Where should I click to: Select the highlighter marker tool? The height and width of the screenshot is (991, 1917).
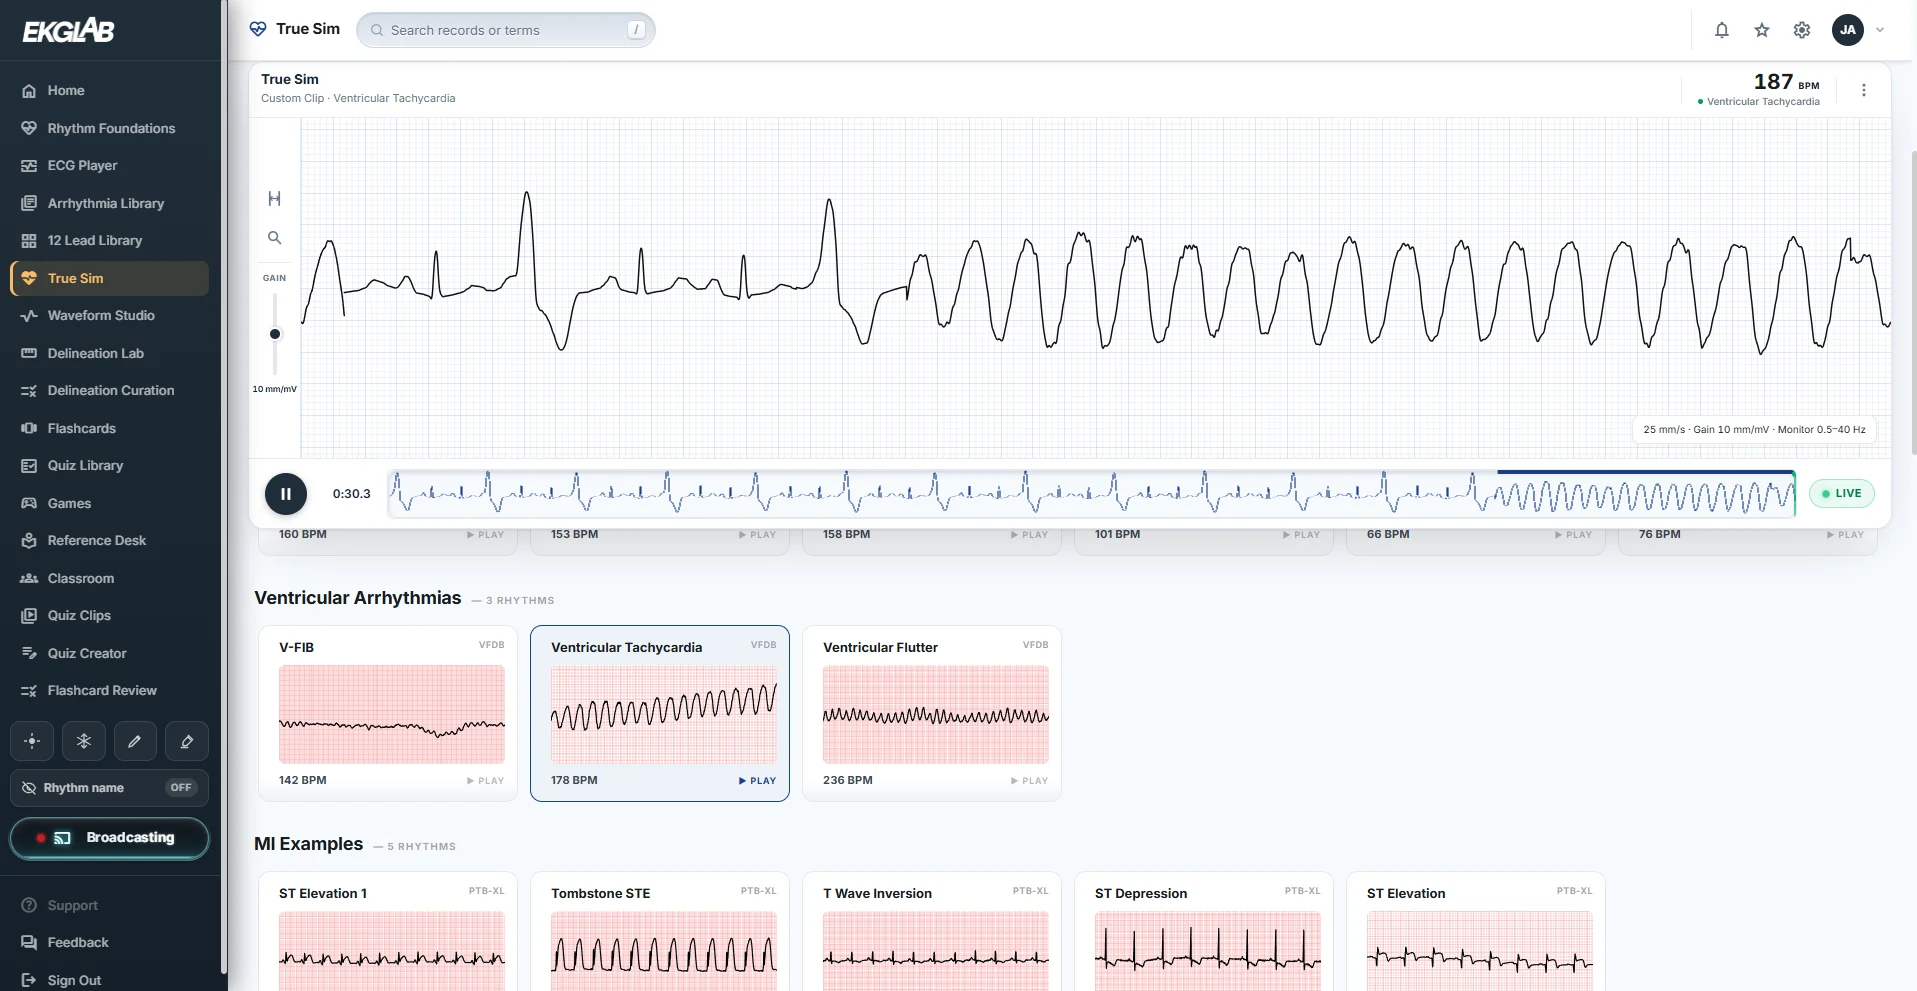pos(187,741)
